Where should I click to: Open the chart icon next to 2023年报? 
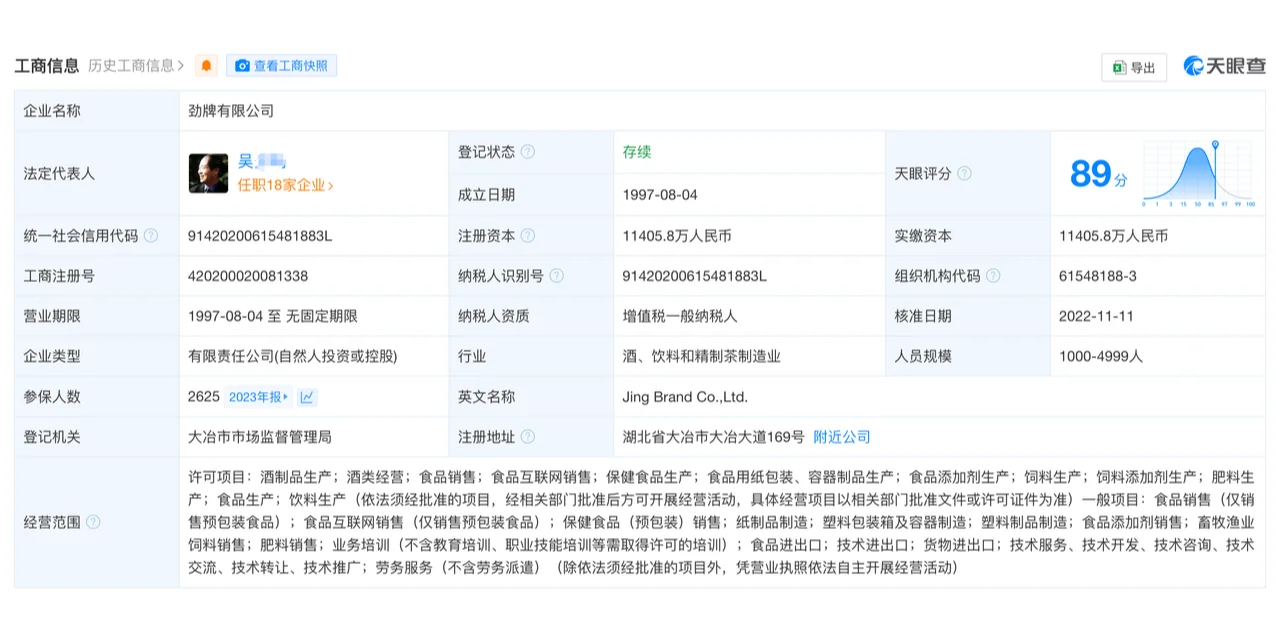(306, 397)
